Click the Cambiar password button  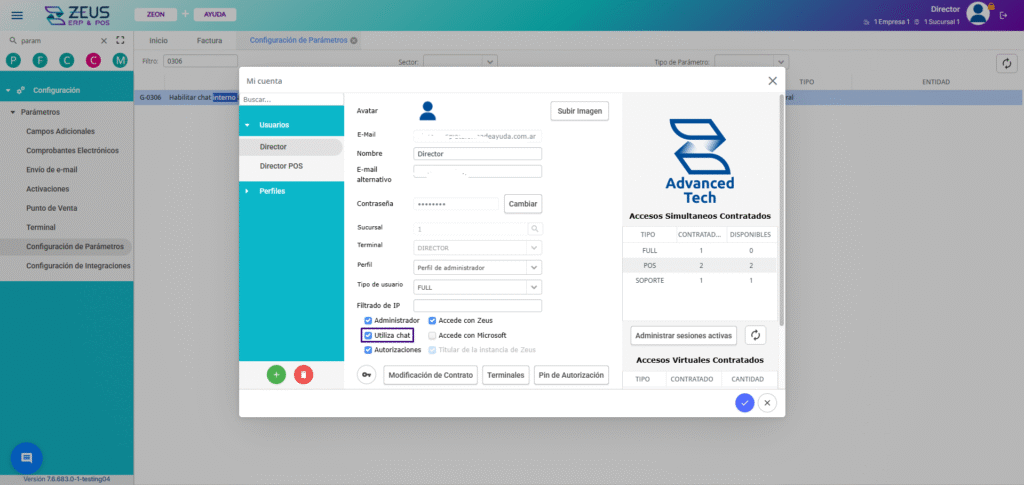click(523, 203)
